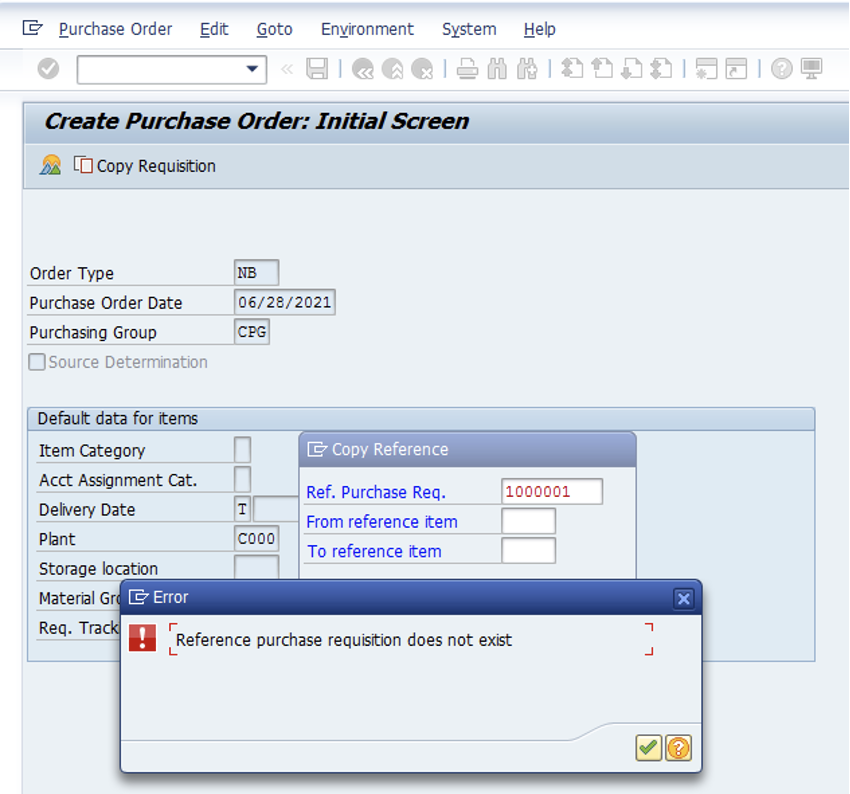This screenshot has height=794, width=850.
Task: Click the Print icon
Action: click(467, 69)
